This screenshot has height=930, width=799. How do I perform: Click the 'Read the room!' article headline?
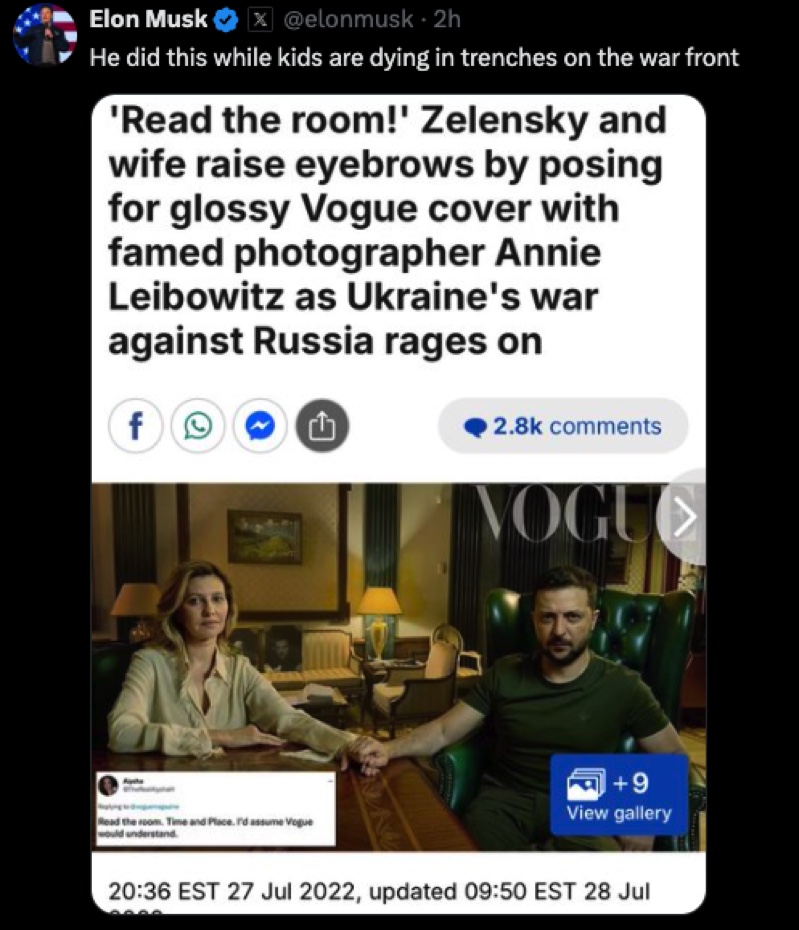[x=387, y=230]
